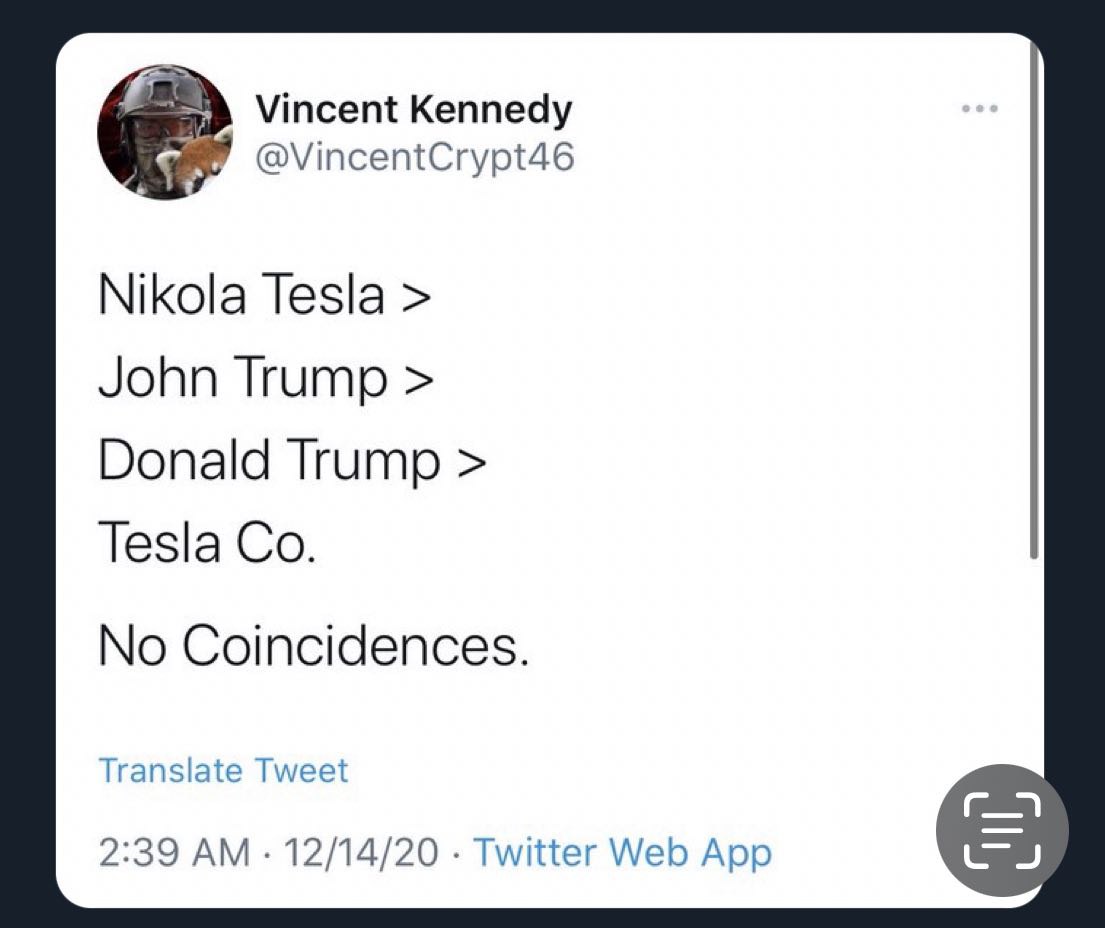Click the @VincentCrypt46 handle
This screenshot has height=928, width=1105.
click(415, 157)
